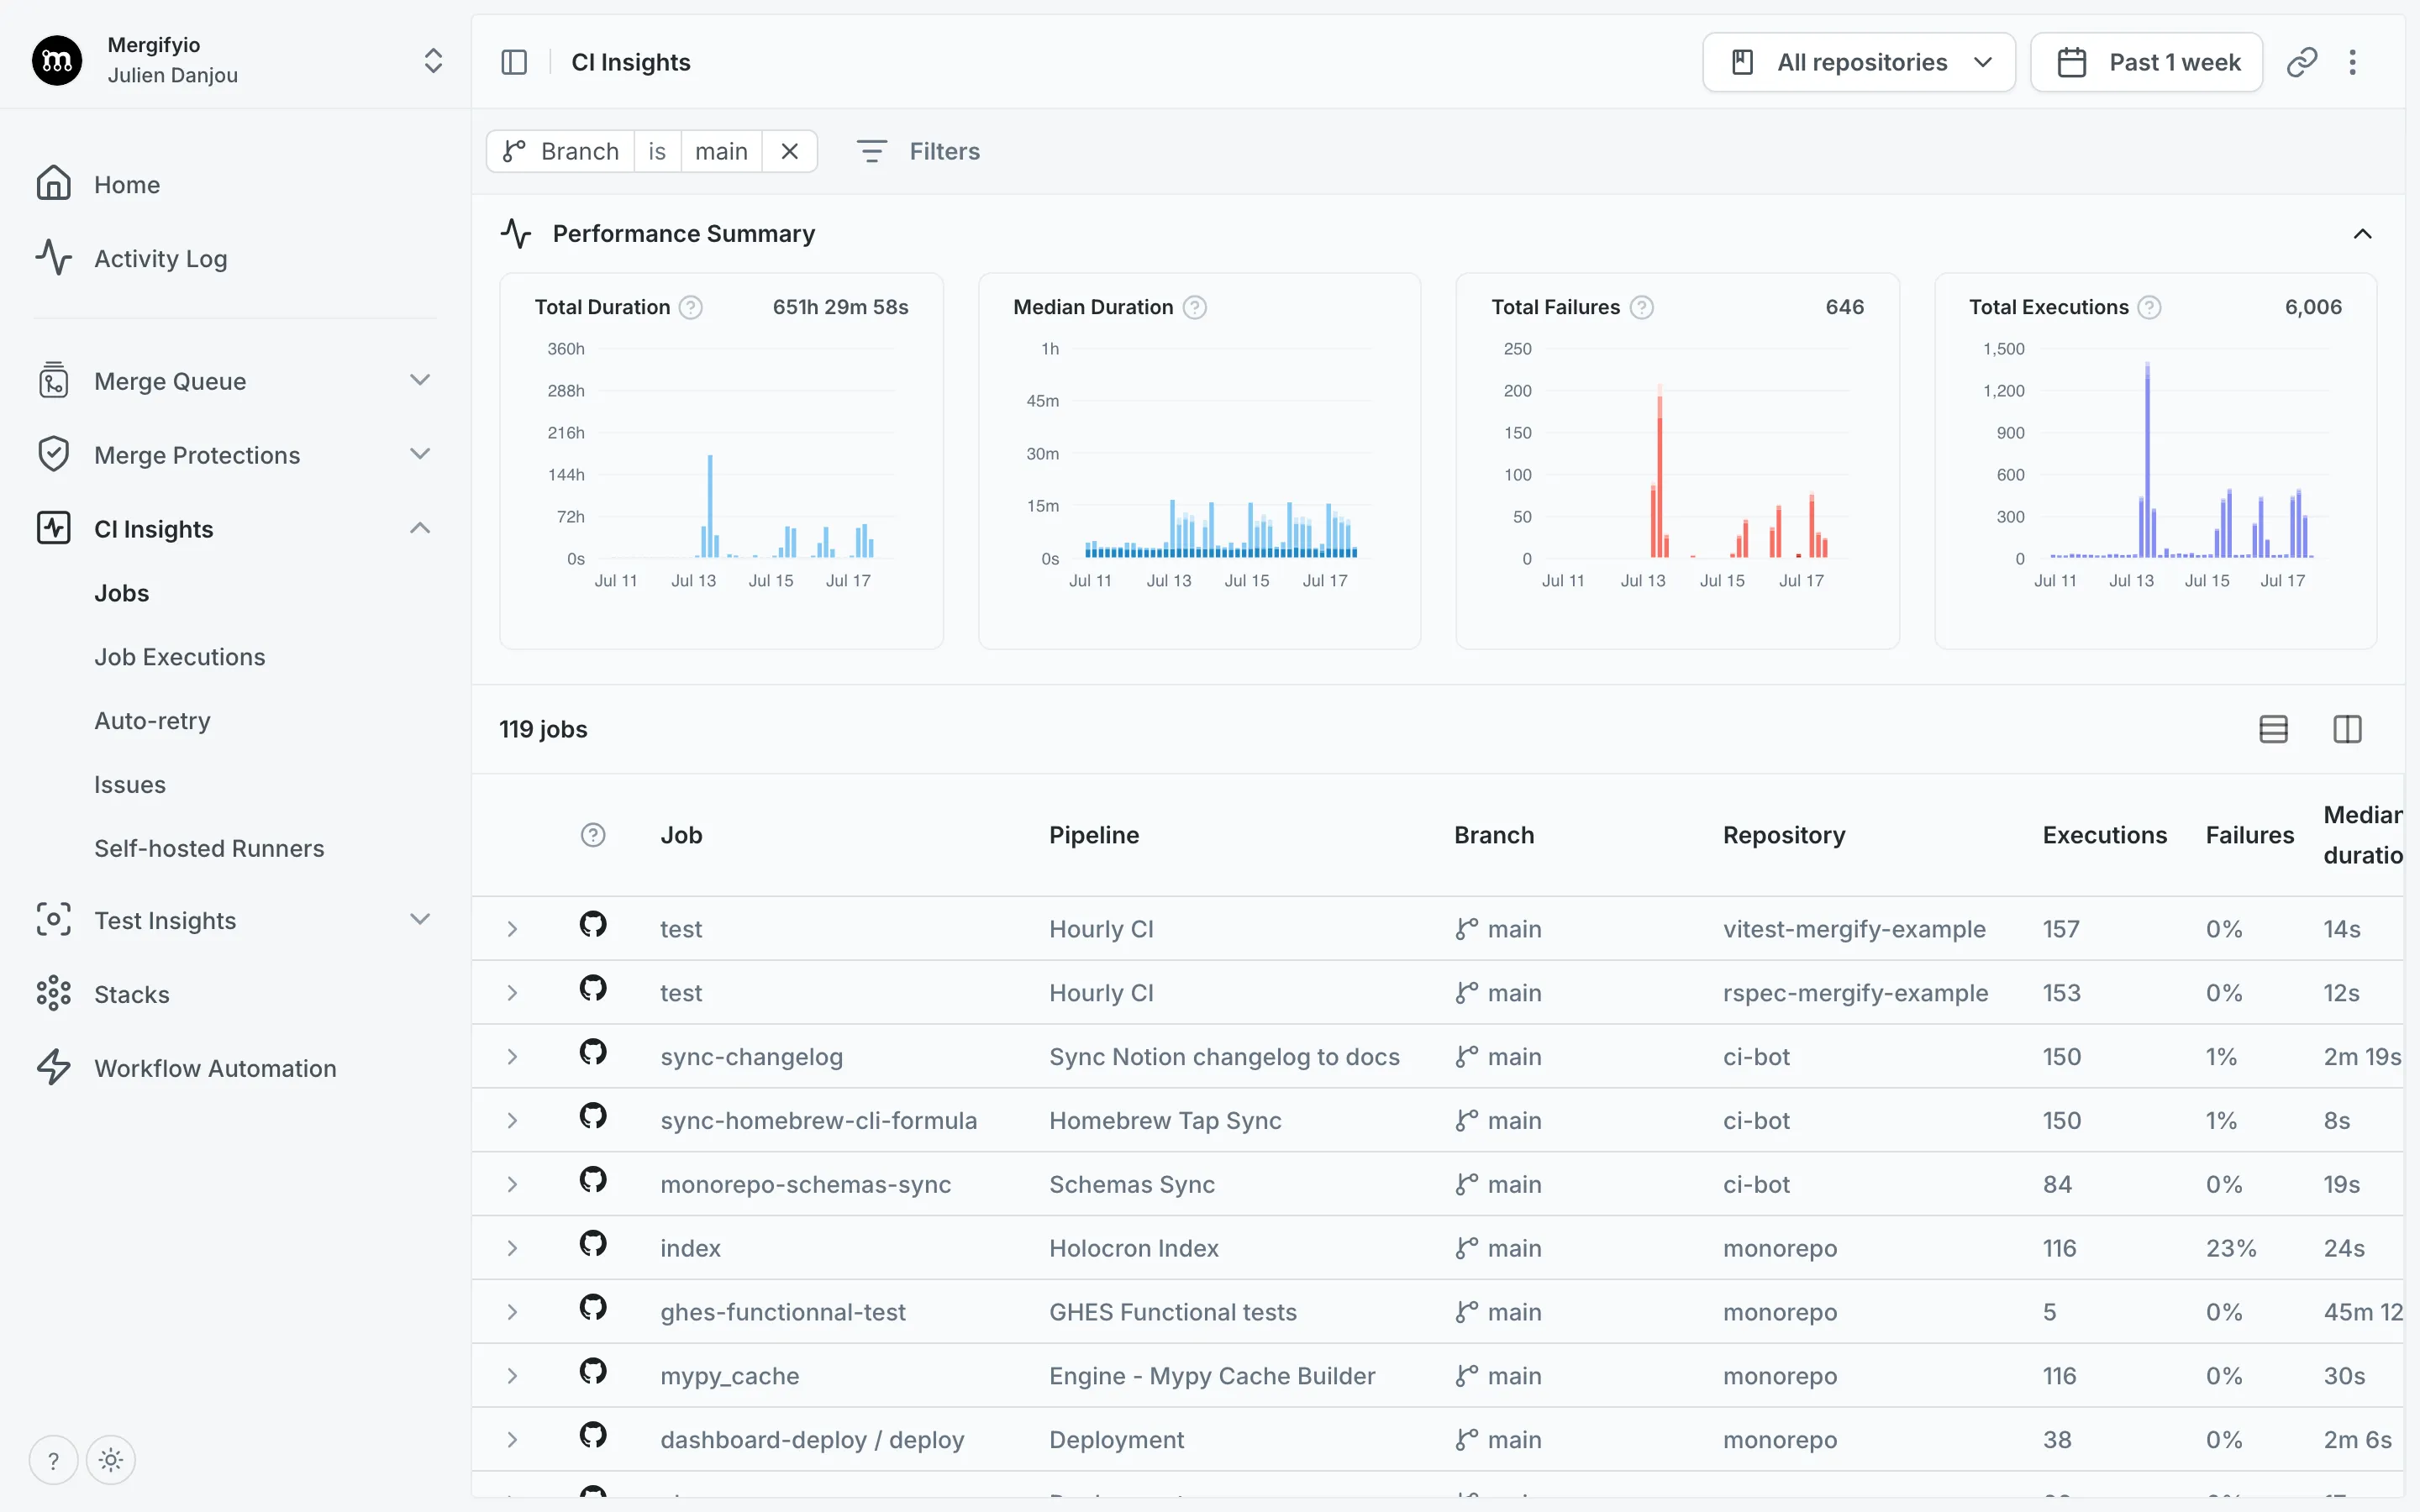
Task: Click 'Sync Notion changelog to docs' pipeline
Action: click(x=1224, y=1057)
